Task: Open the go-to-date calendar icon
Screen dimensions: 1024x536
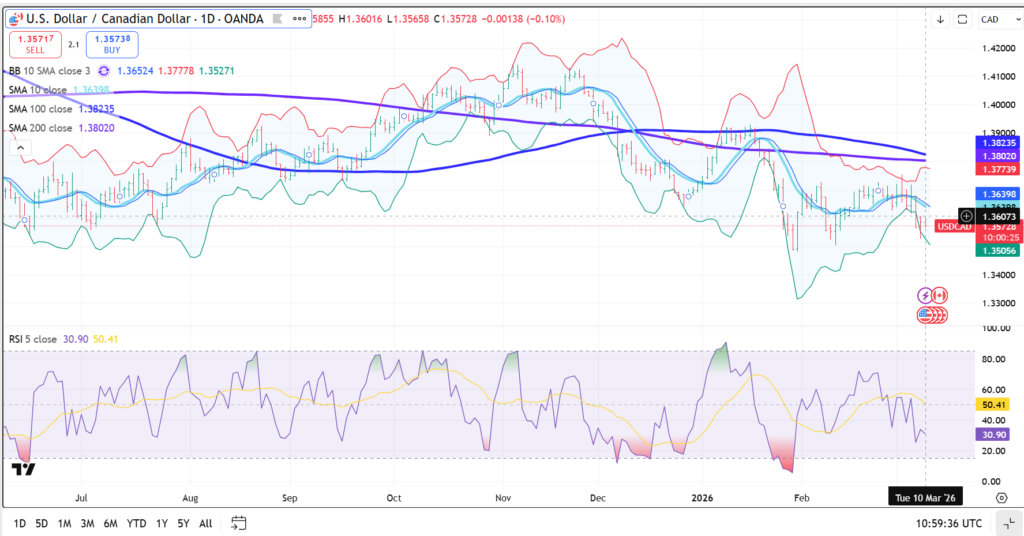Action: point(238,523)
